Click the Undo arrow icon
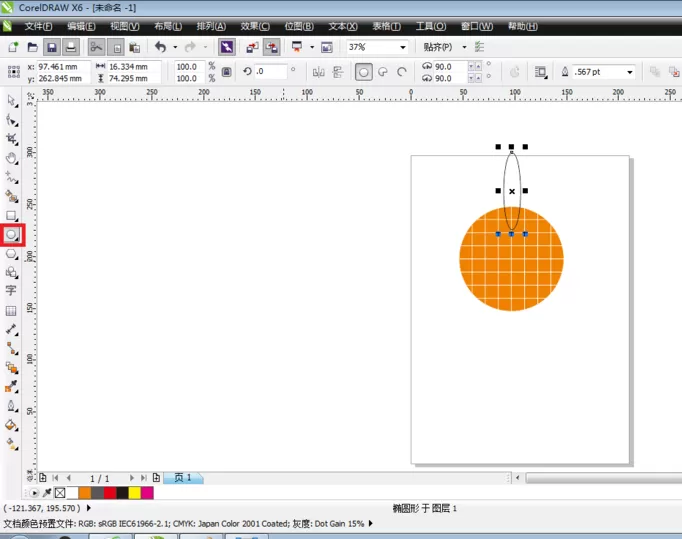 click(x=160, y=47)
